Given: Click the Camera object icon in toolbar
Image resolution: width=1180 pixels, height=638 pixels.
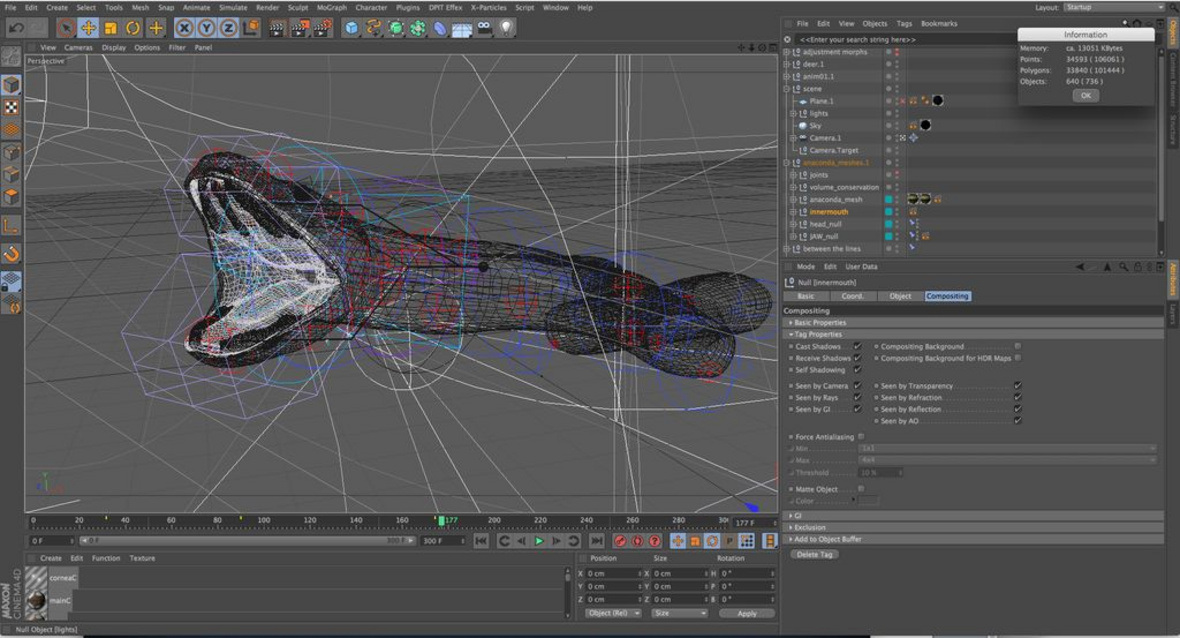Looking at the screenshot, I should (485, 28).
